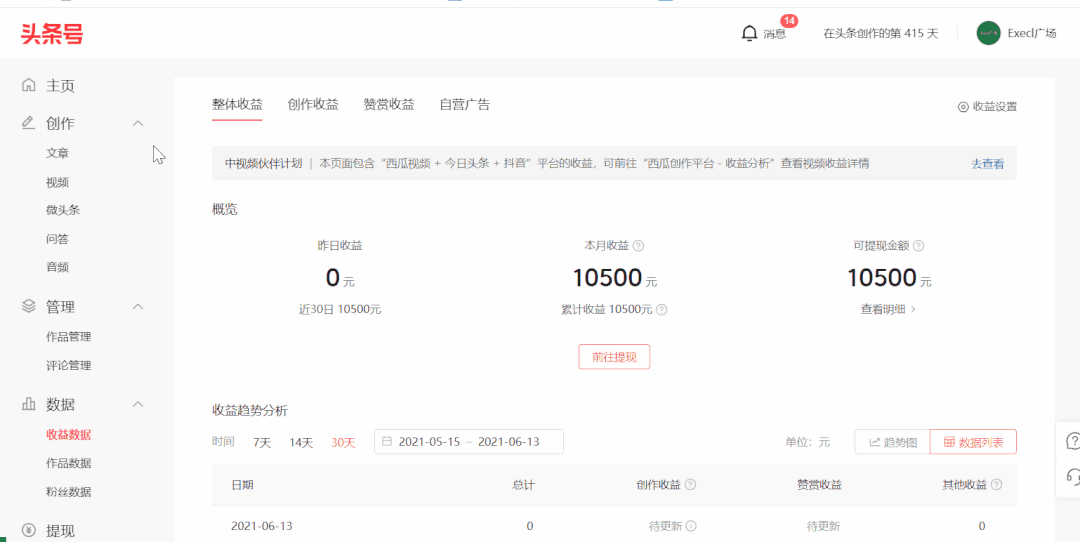Click the 创作 pencil icon
Viewport: 1080px width, 542px height.
(28, 123)
